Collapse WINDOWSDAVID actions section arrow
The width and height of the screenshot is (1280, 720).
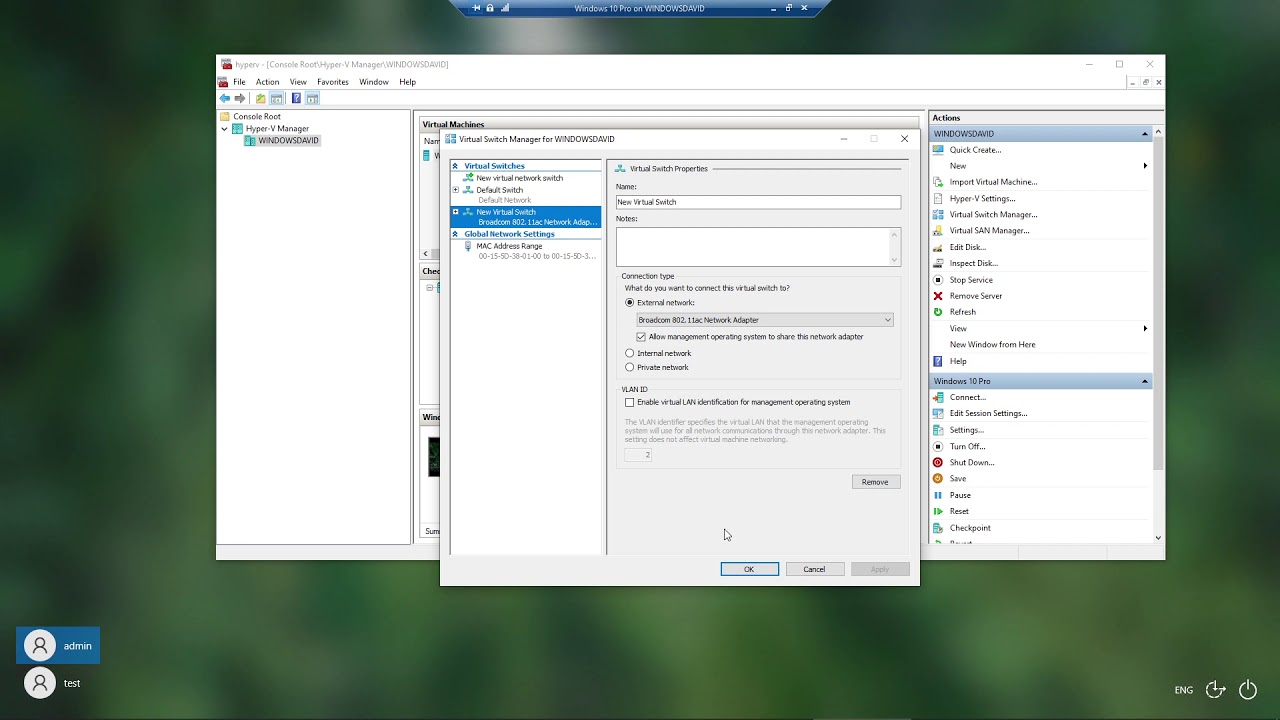[x=1145, y=134]
